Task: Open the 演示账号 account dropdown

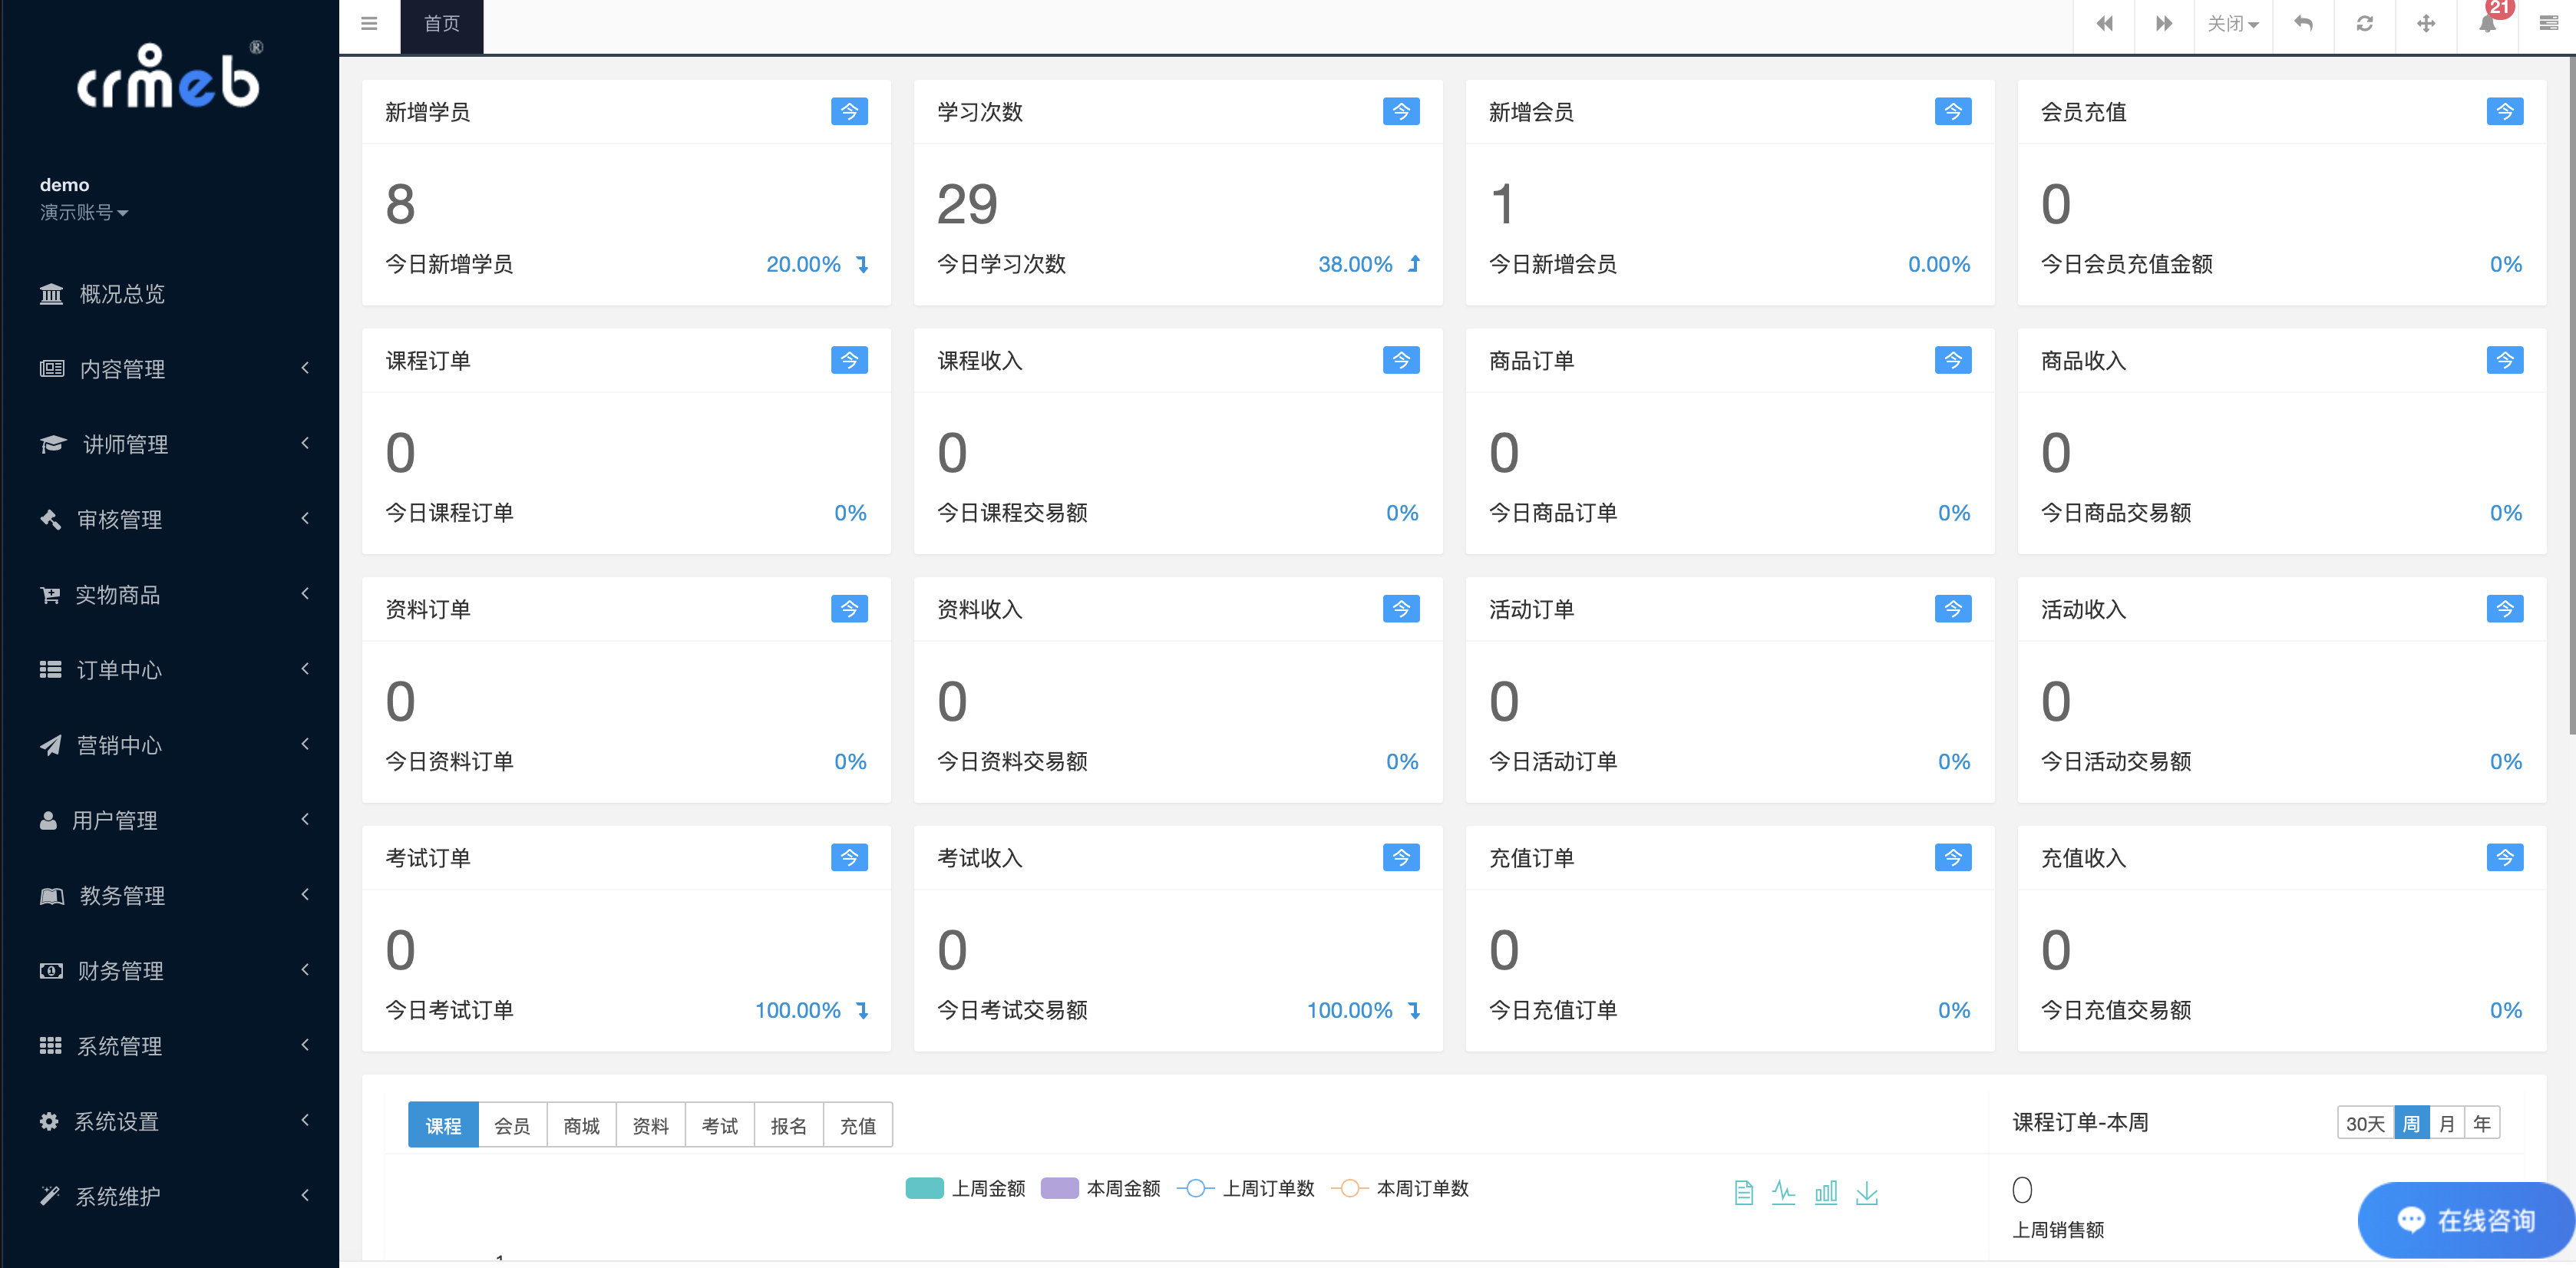Action: point(84,212)
